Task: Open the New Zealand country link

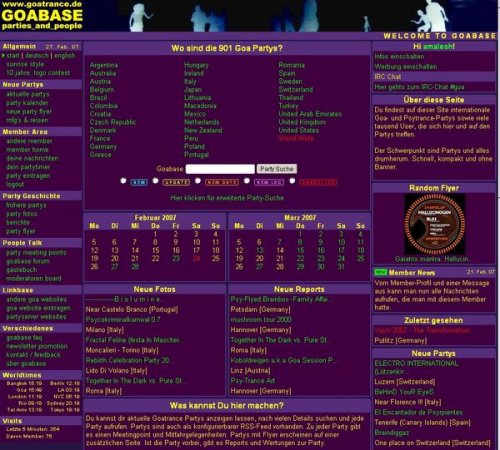Action: pos(203,130)
